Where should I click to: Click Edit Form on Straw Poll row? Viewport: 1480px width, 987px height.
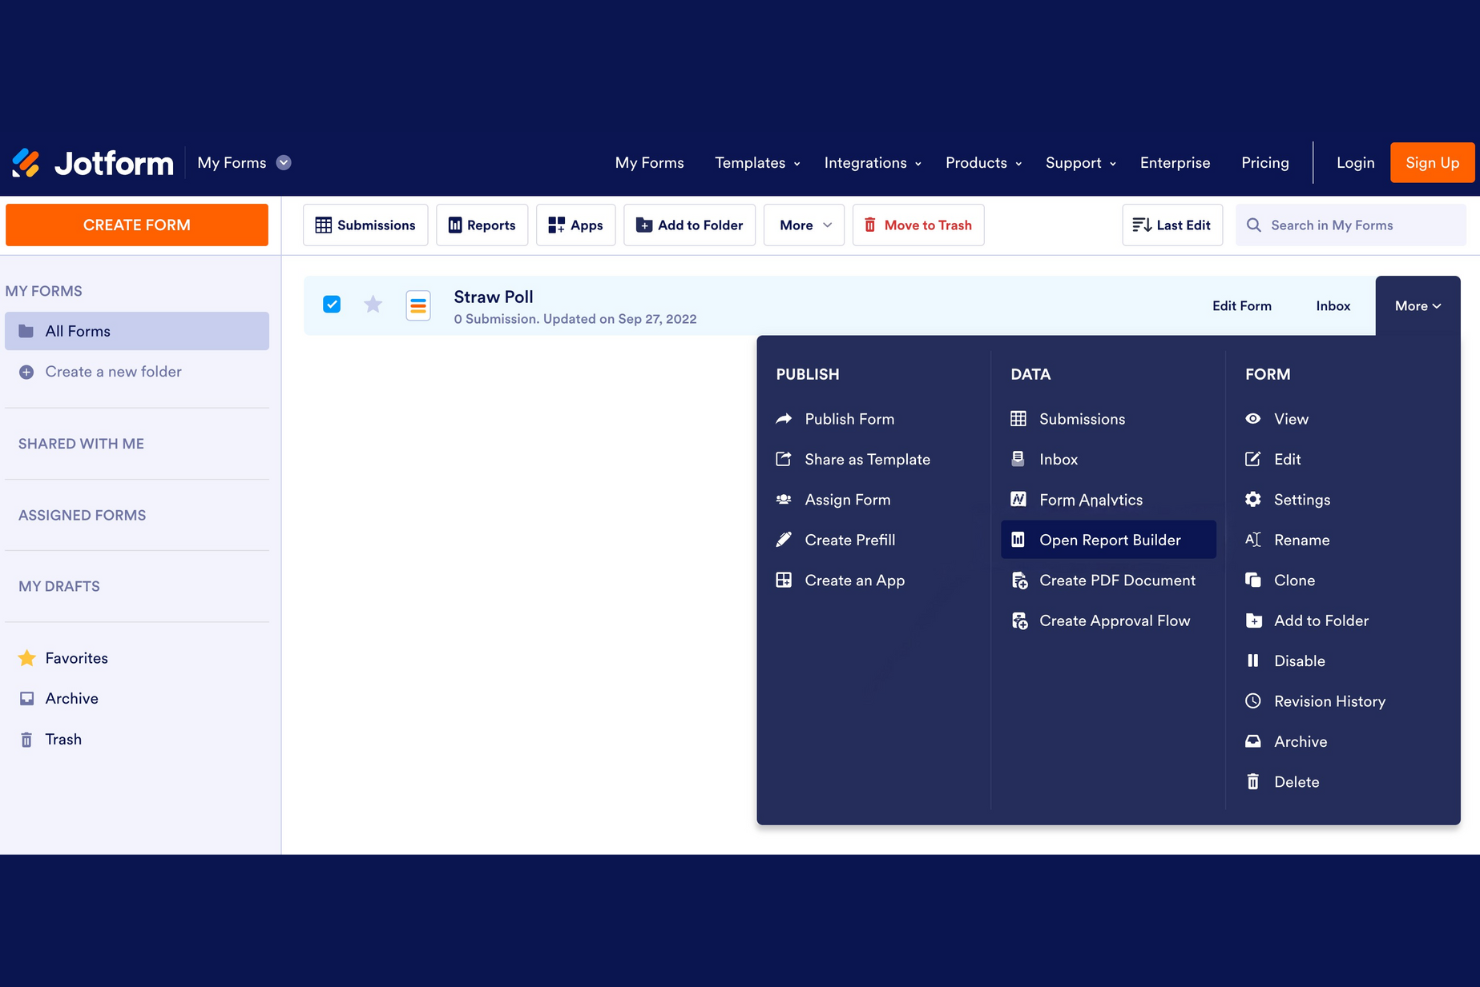(x=1242, y=306)
